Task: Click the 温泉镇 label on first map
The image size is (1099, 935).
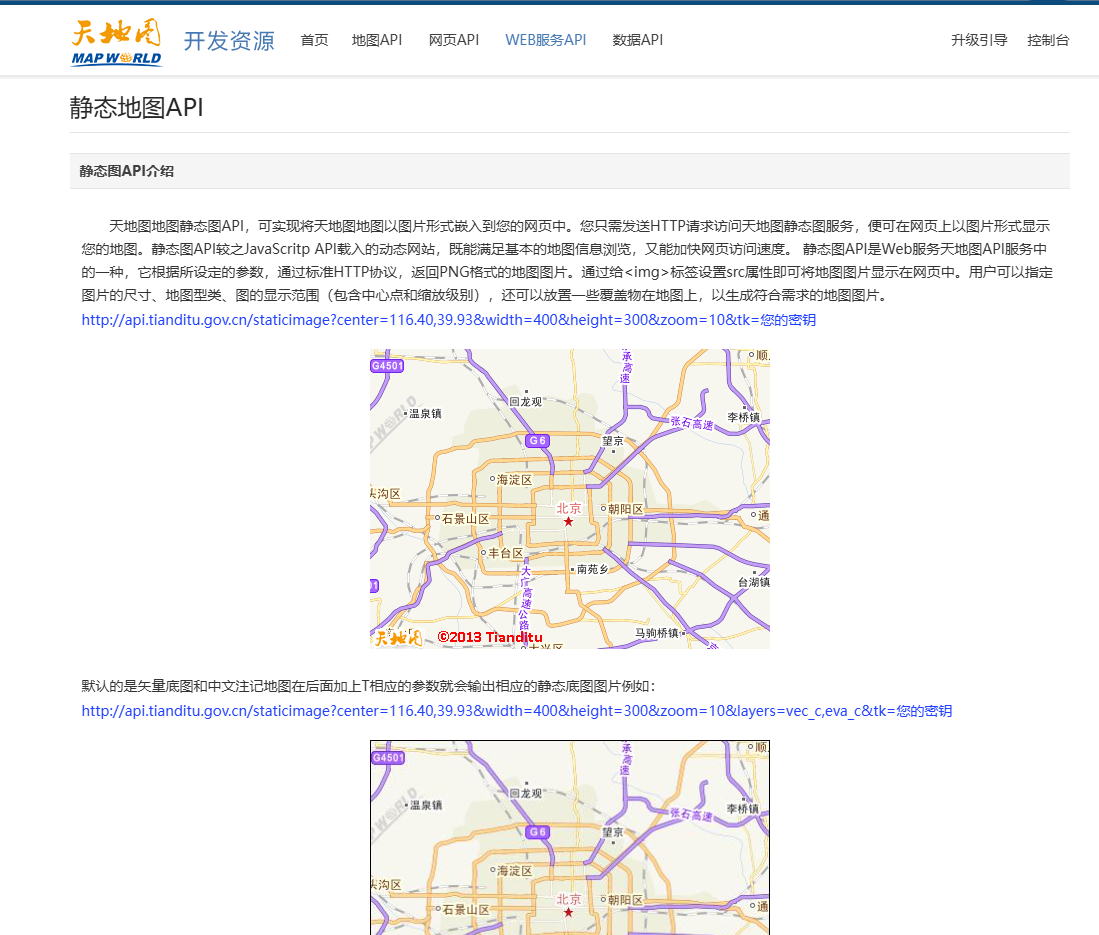Action: pyautogui.click(x=425, y=414)
